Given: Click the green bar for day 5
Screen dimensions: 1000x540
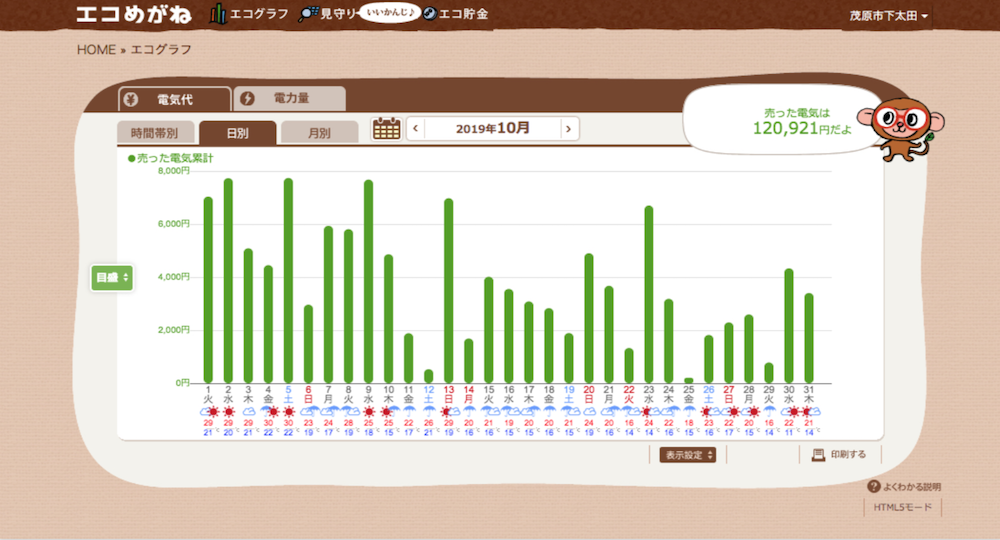Looking at the screenshot, I should [x=288, y=281].
